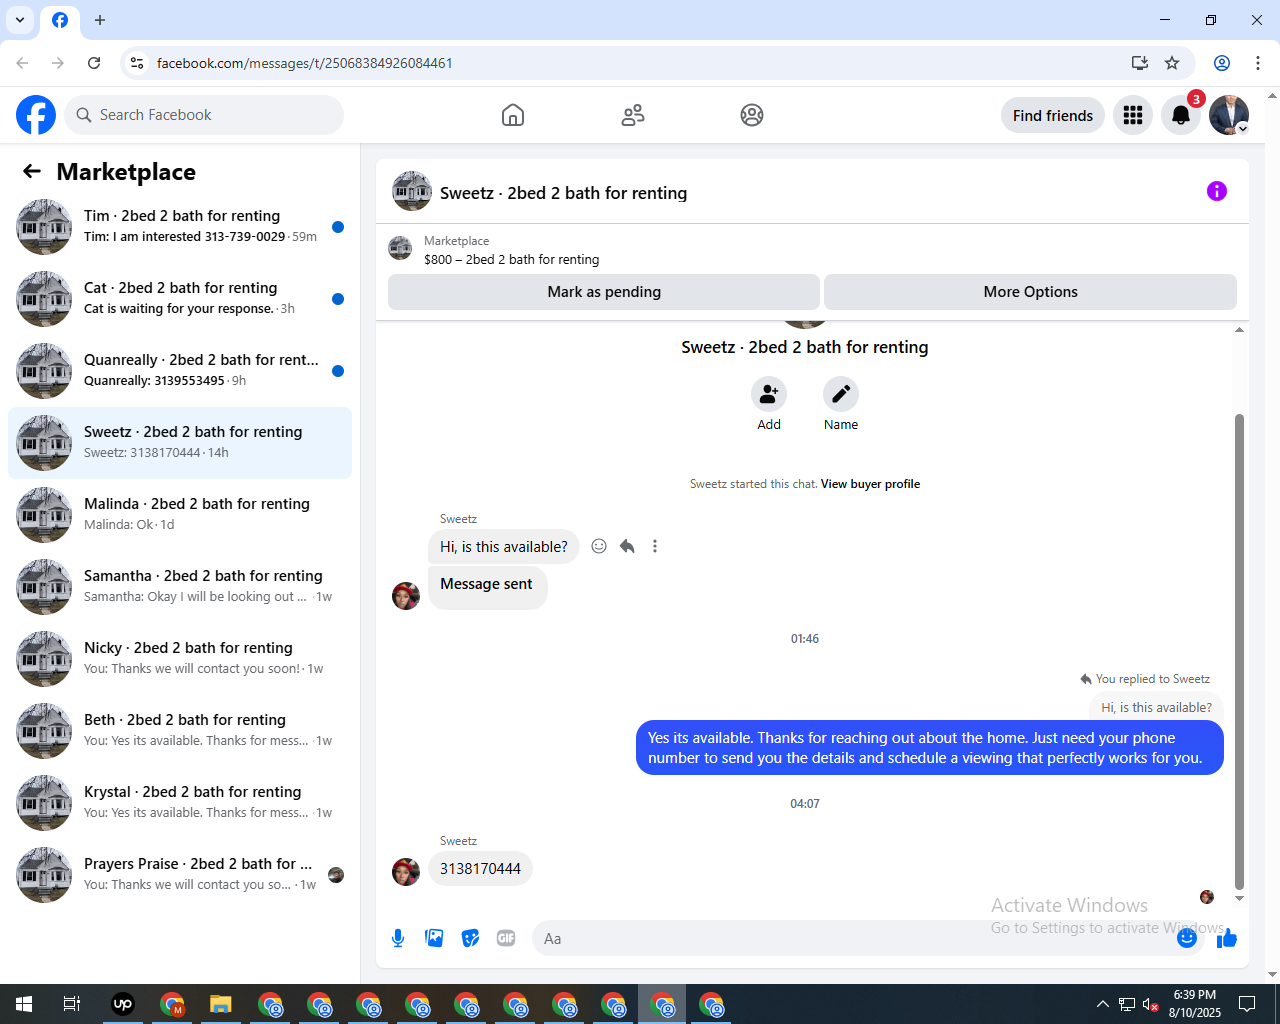The height and width of the screenshot is (1024, 1280).
Task: Reload the page with browser refresh
Action: click(x=94, y=63)
